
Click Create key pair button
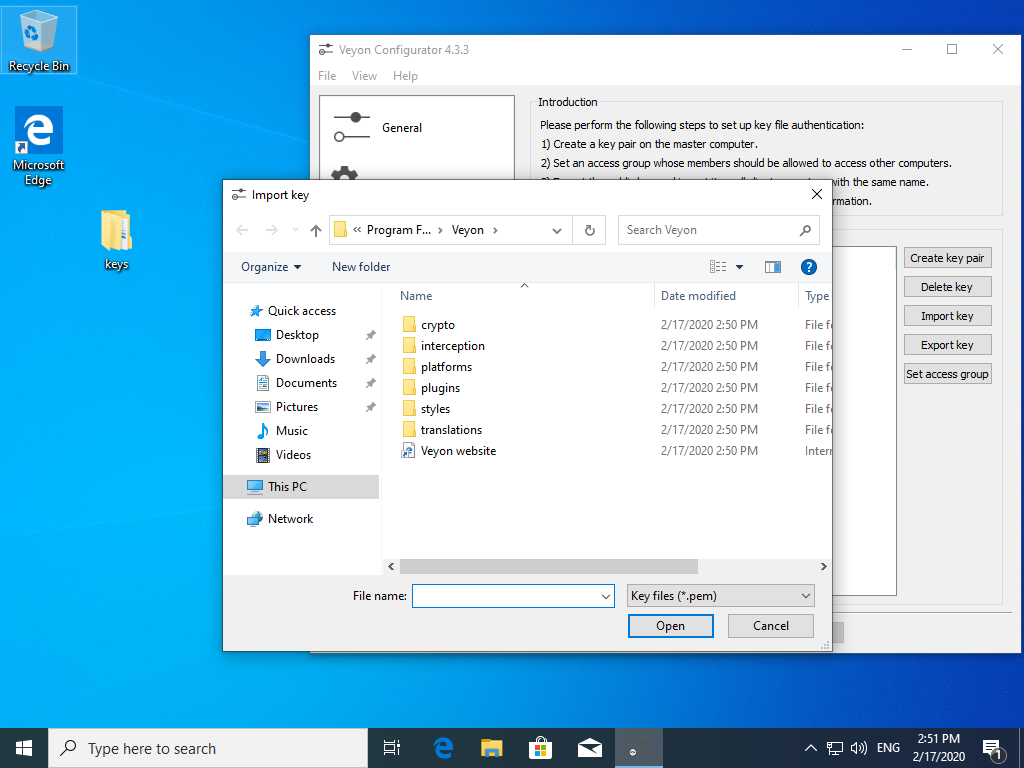click(947, 258)
